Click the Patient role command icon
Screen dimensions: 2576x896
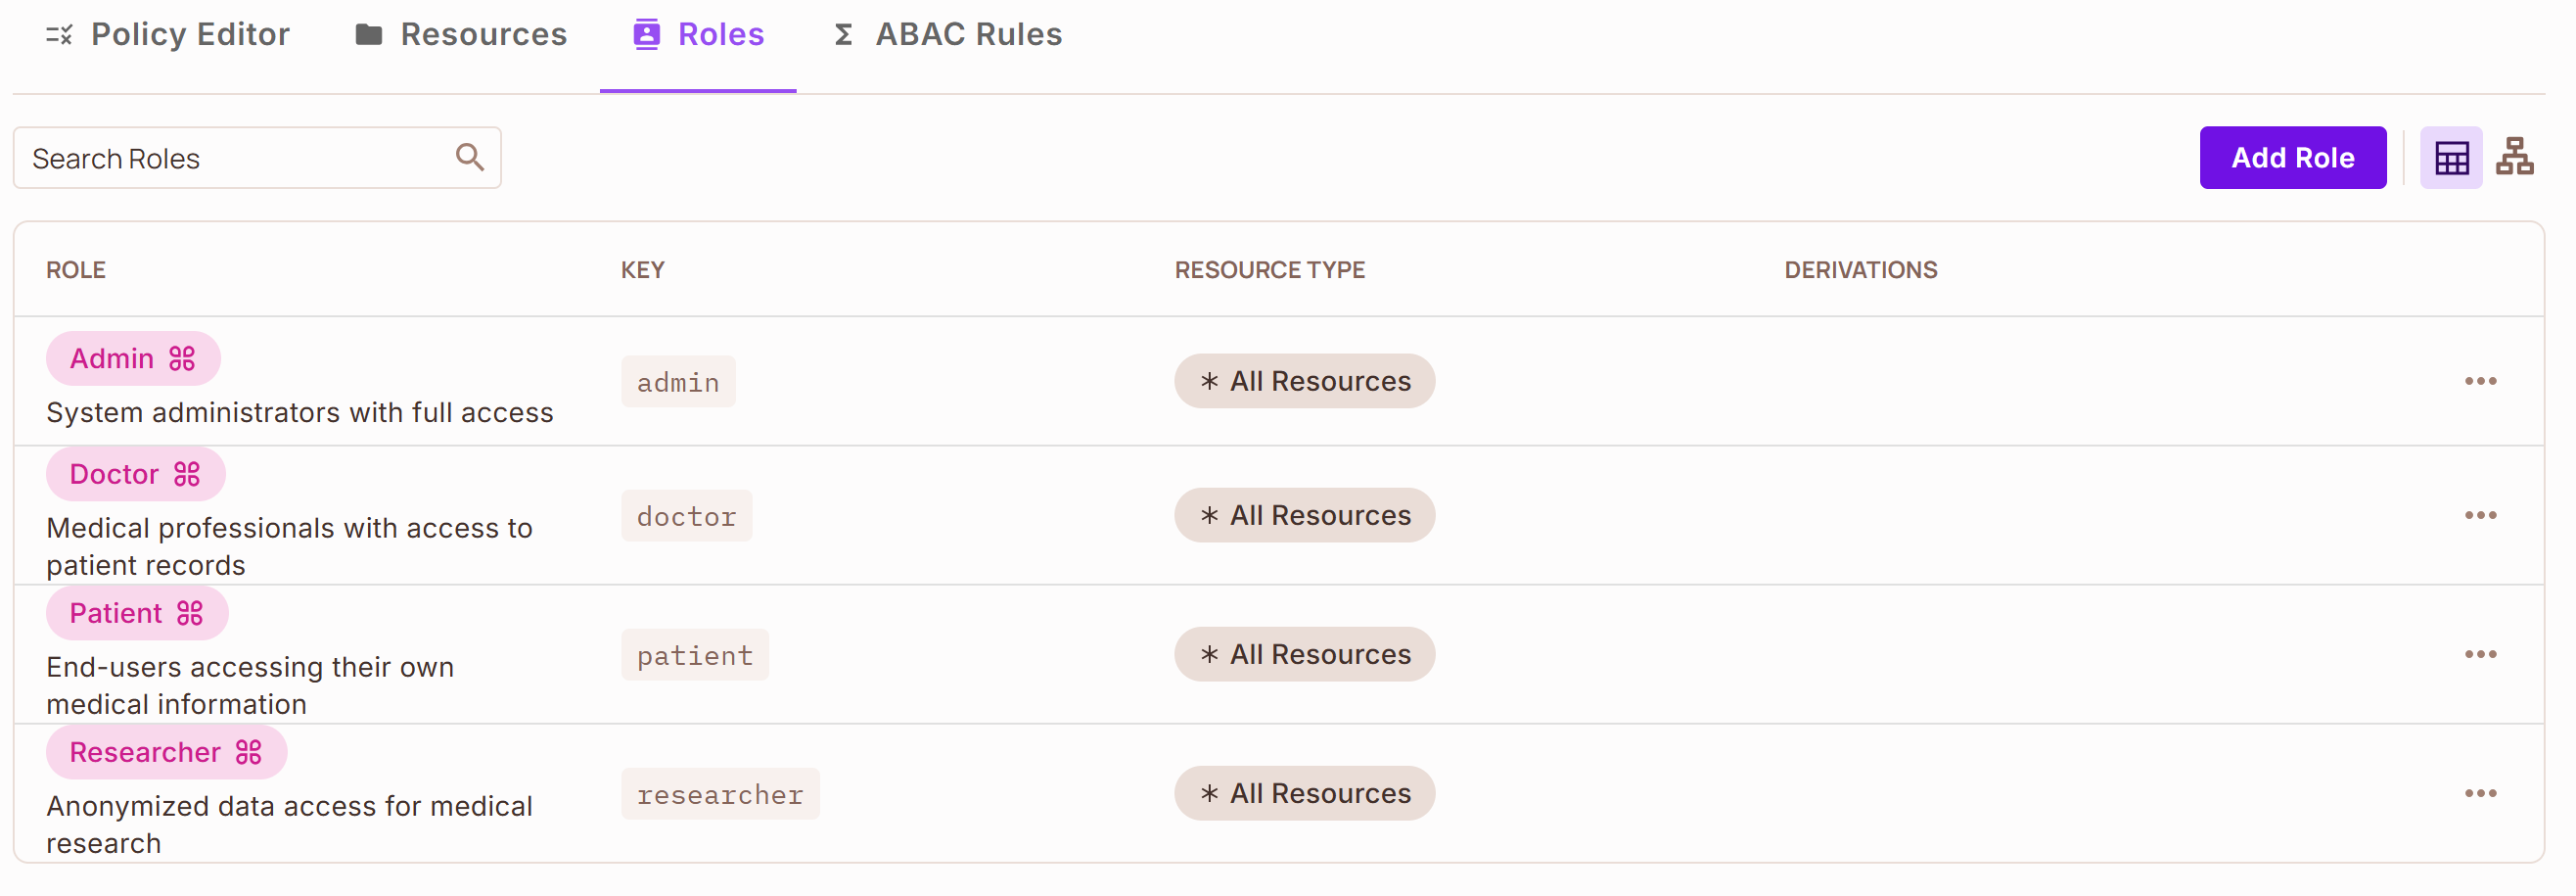190,613
